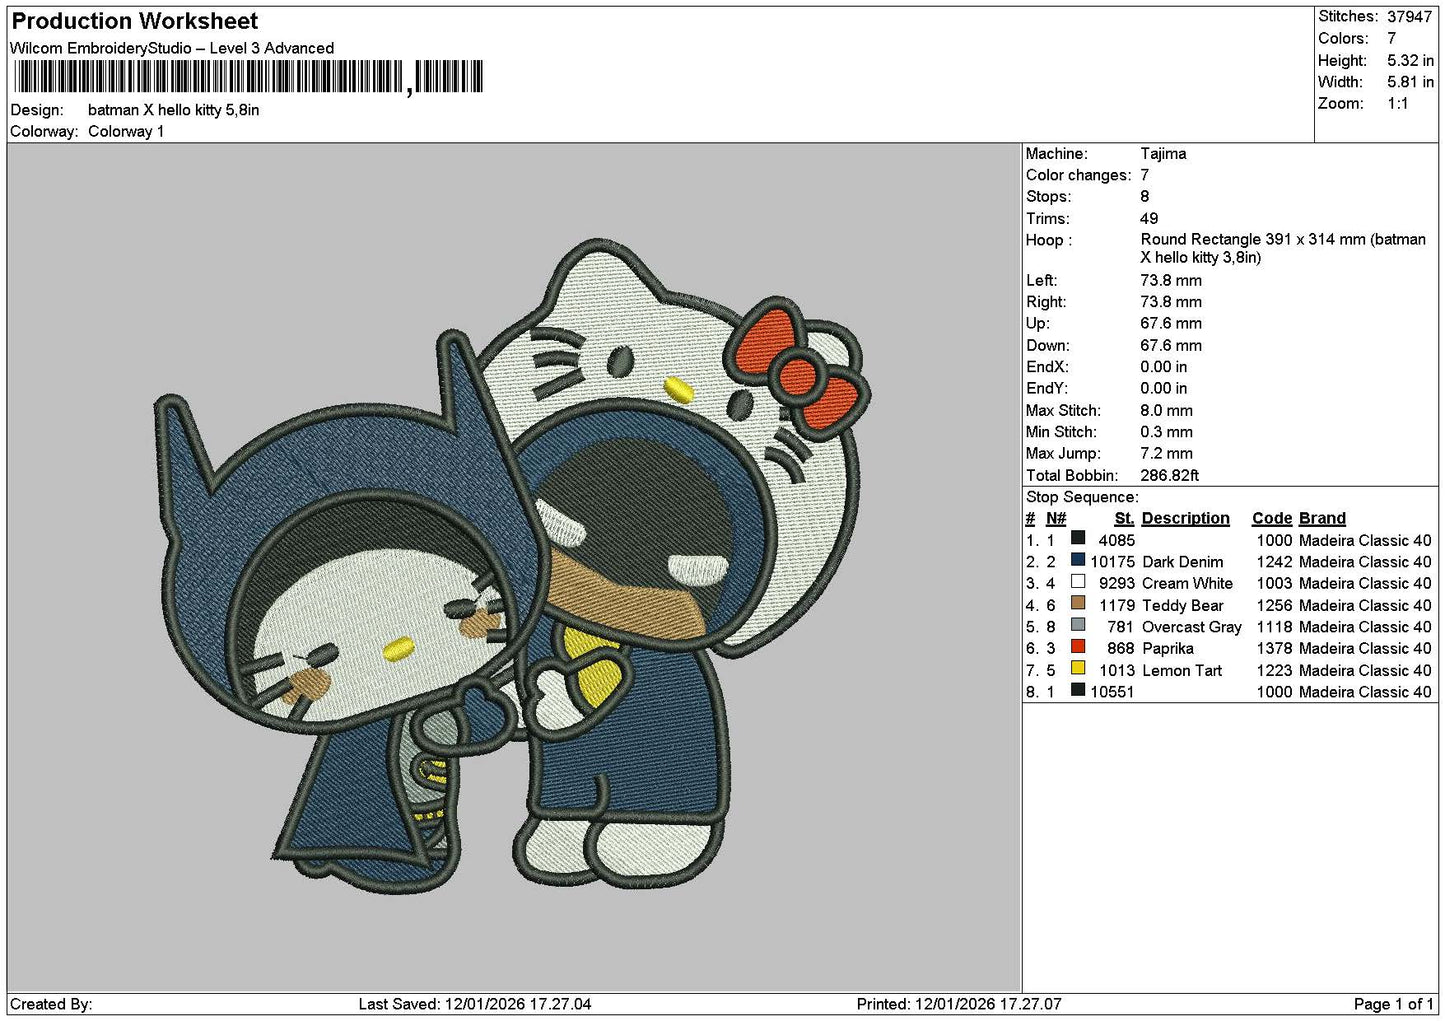Click the Created By label
This screenshot has height=1021, width=1445.
[x=51, y=1004]
